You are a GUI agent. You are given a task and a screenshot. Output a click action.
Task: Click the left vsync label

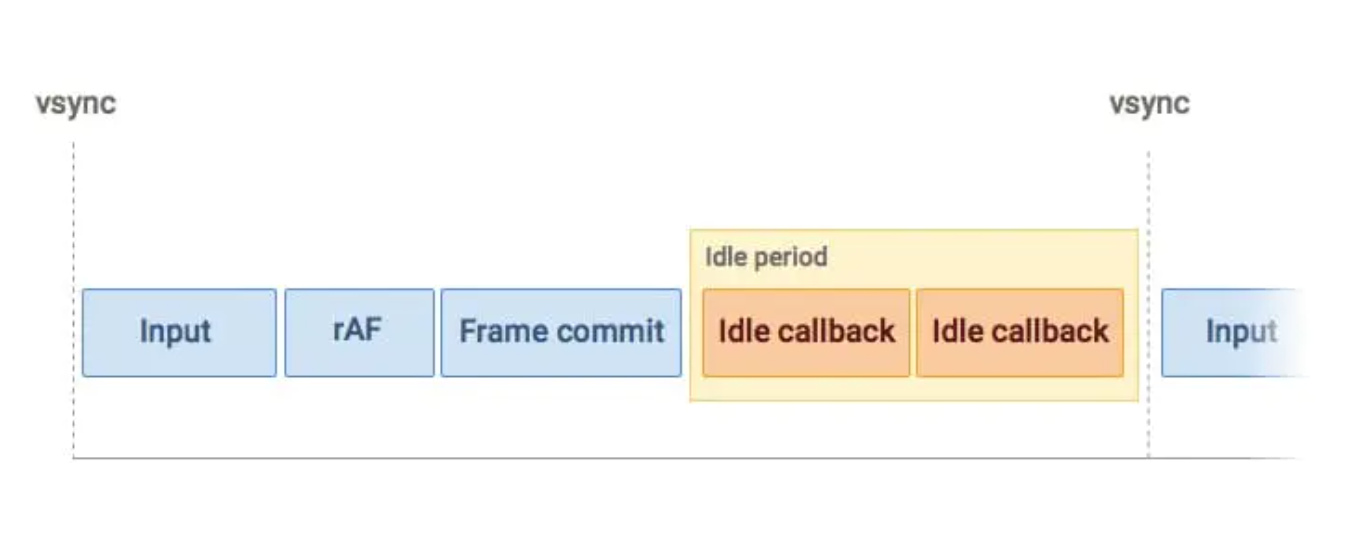point(75,104)
